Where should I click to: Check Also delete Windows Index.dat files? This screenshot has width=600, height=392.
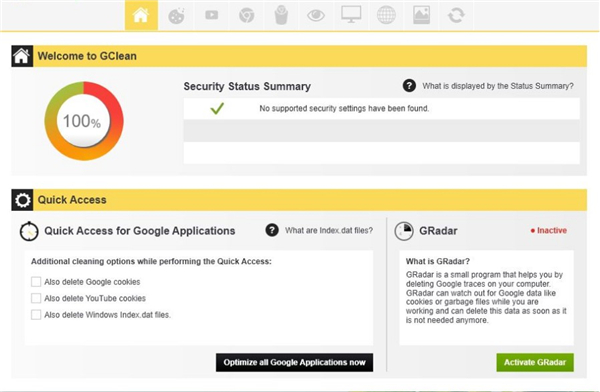pyautogui.click(x=36, y=315)
